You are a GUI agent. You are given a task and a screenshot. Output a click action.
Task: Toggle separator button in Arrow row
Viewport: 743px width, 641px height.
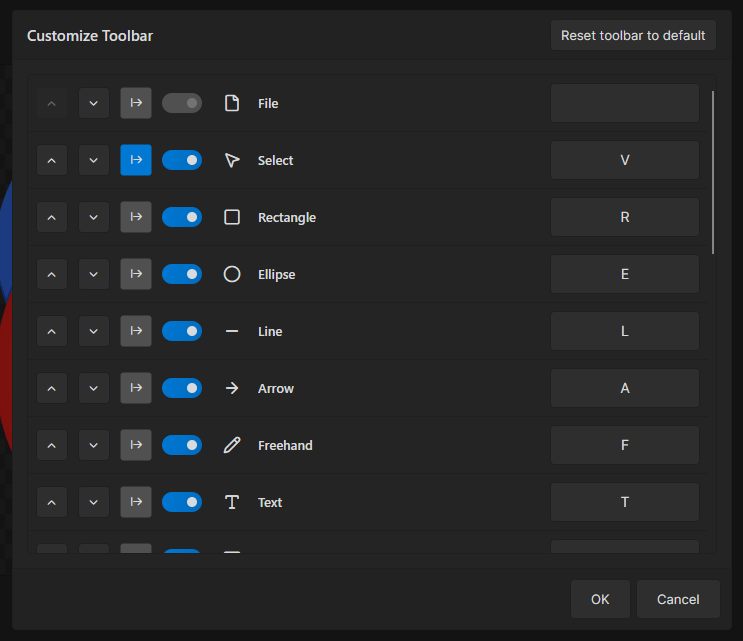click(136, 388)
